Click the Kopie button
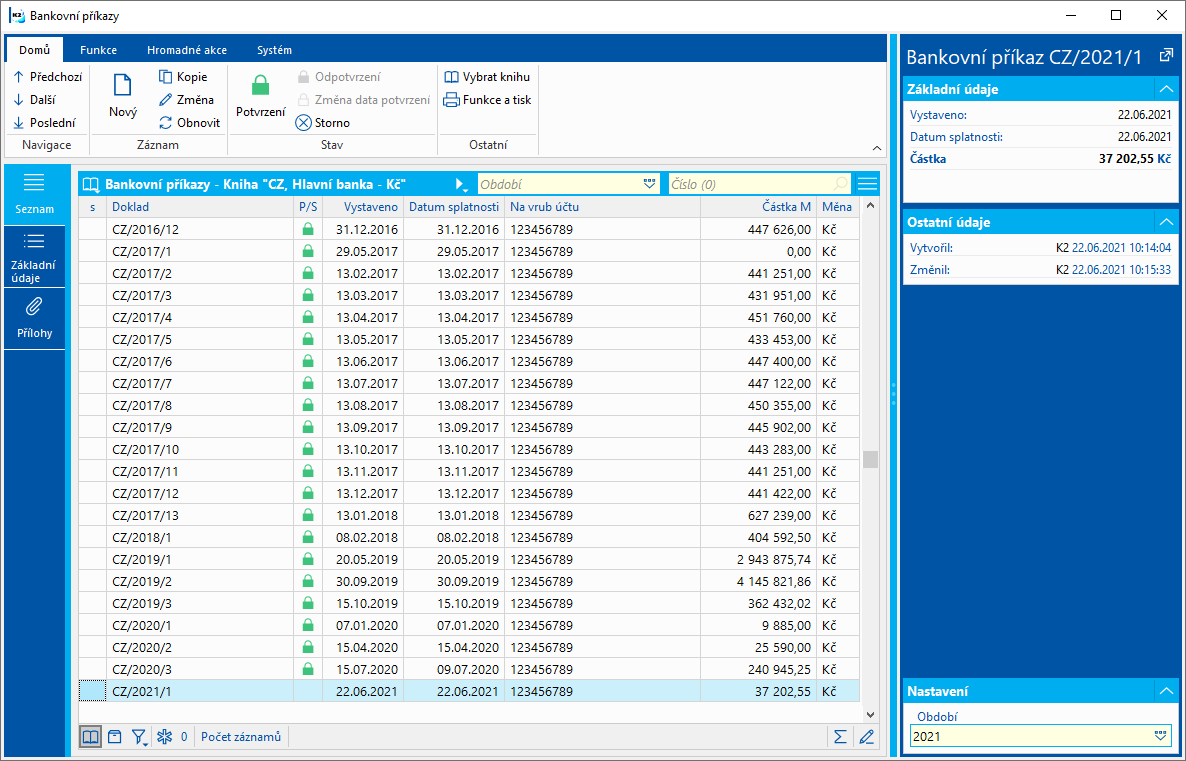Screen dimensions: 1186x761 tap(182, 77)
